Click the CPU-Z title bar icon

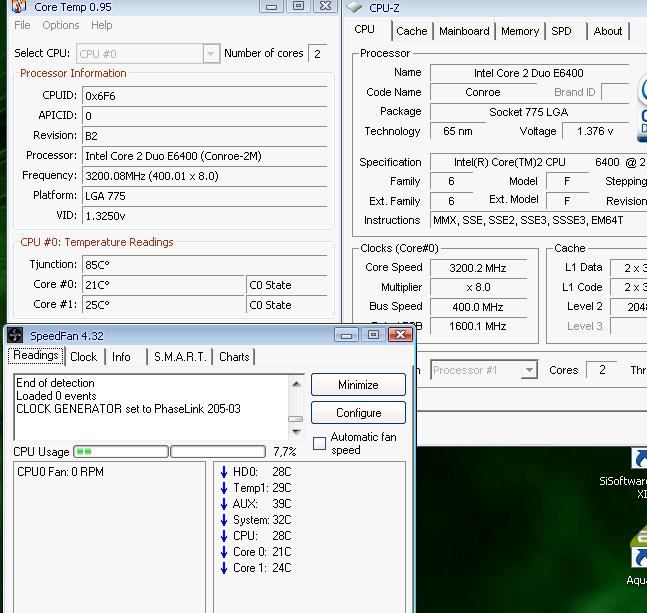(354, 7)
